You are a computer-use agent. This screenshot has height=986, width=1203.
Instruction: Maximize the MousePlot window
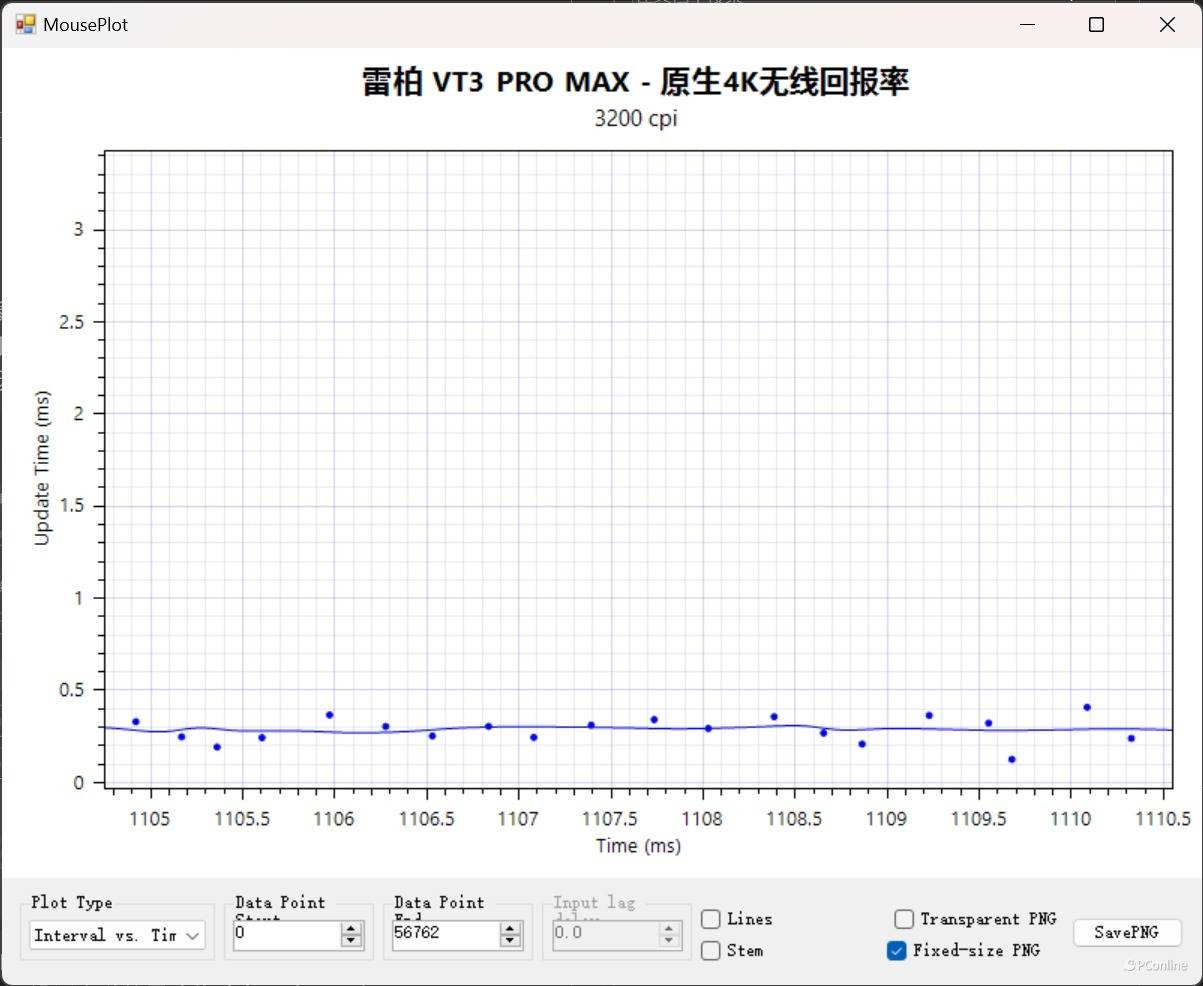[x=1096, y=25]
